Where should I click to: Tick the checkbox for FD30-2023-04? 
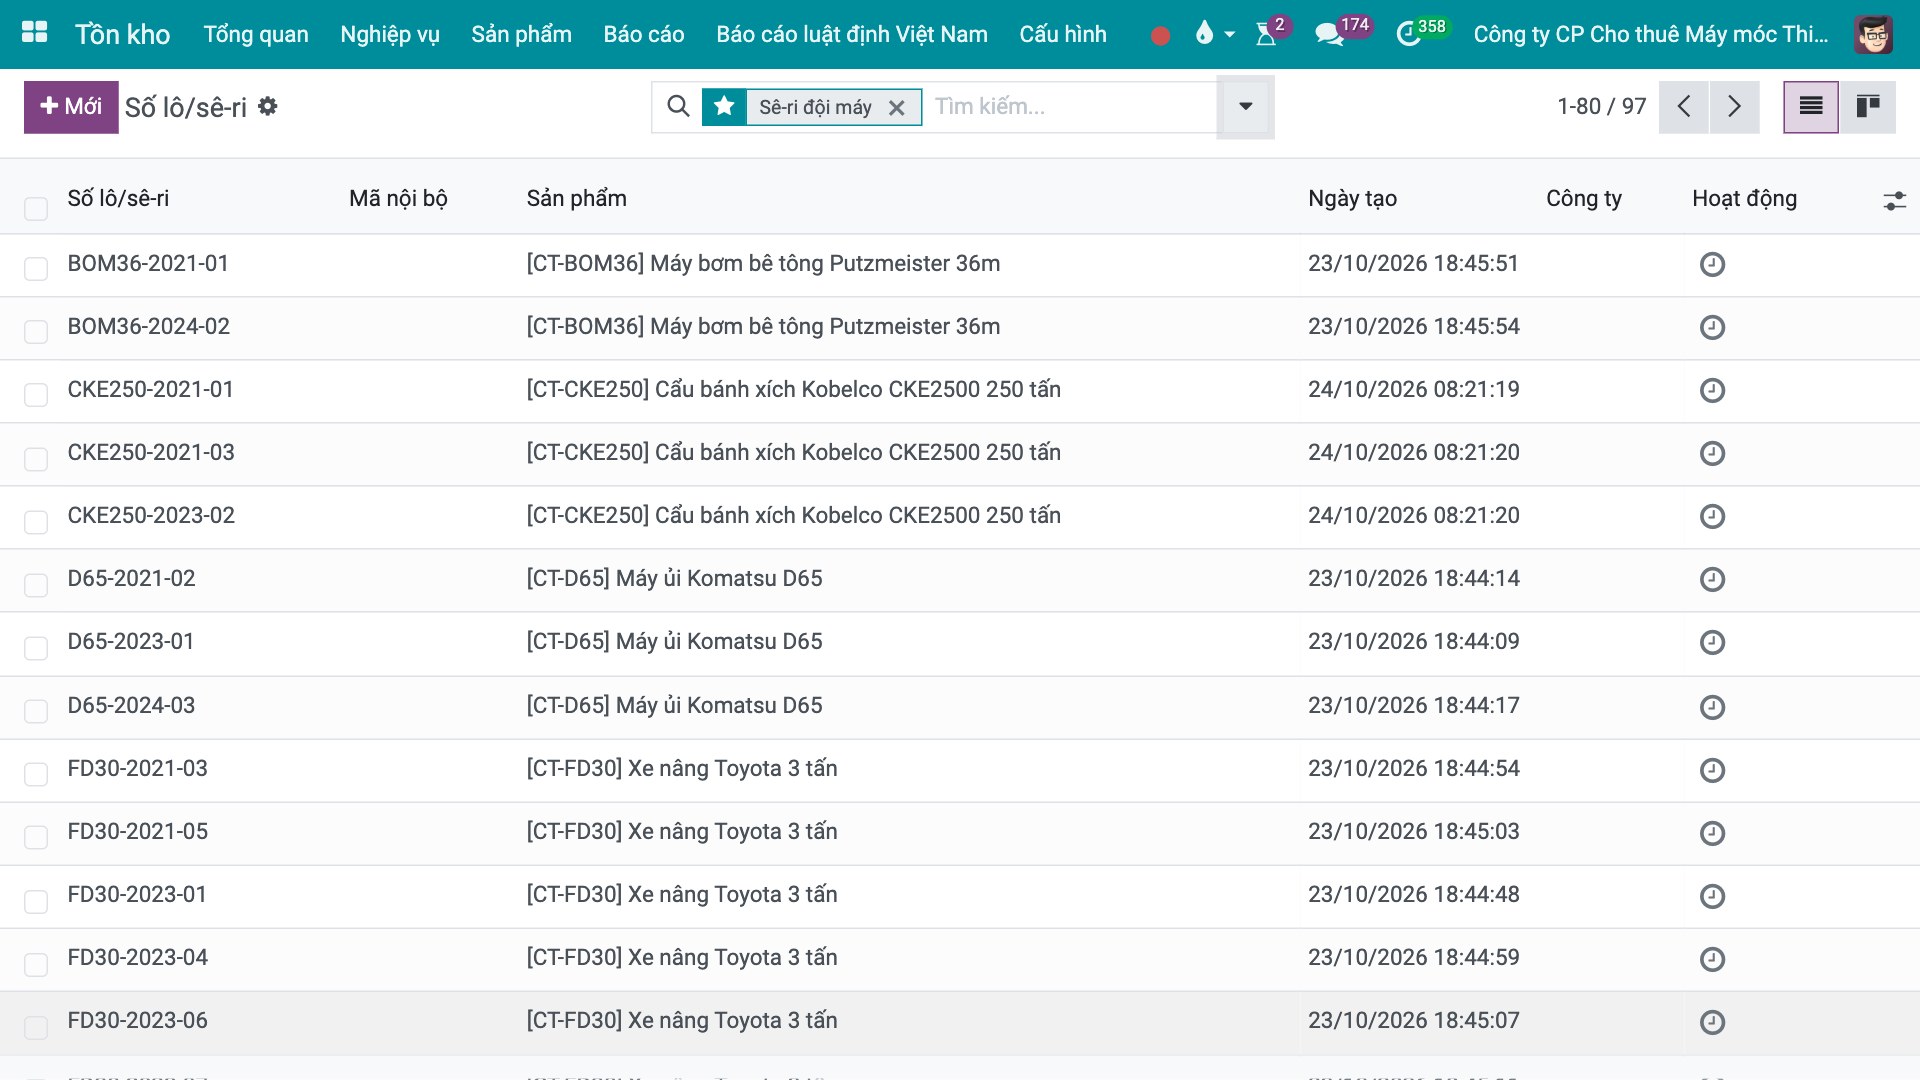(36, 964)
